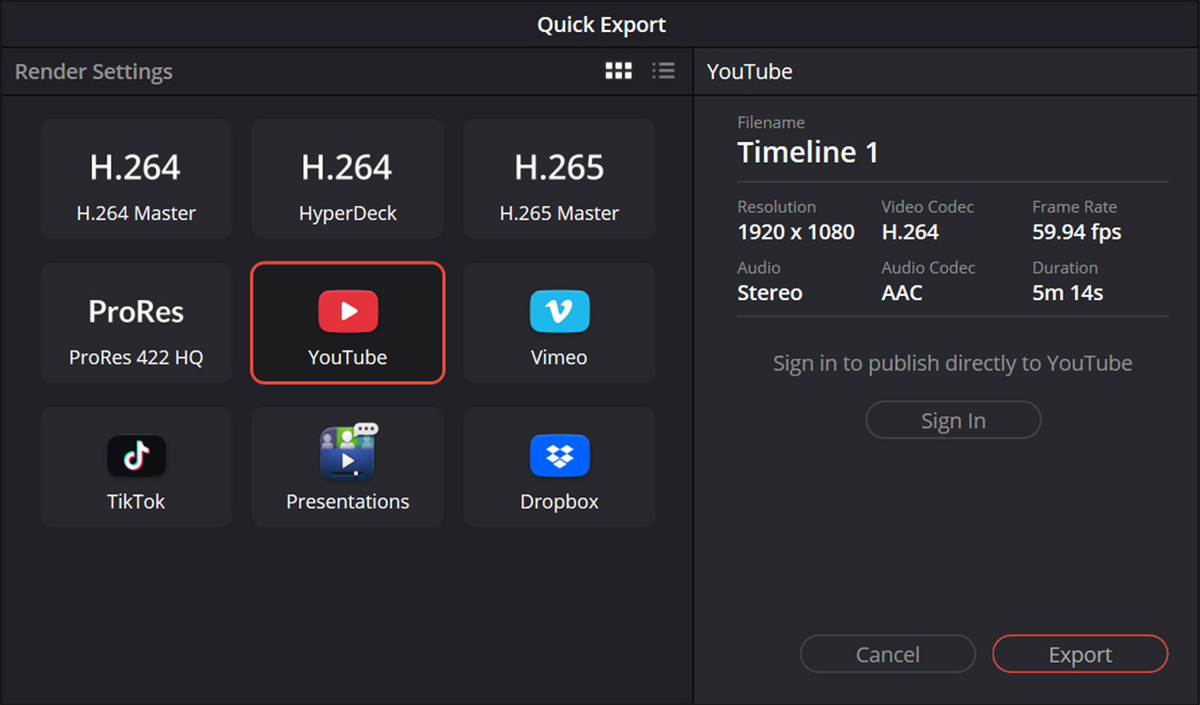This screenshot has width=1200, height=705.
Task: Pick the ProRes 422 HQ preset
Action: 136,323
